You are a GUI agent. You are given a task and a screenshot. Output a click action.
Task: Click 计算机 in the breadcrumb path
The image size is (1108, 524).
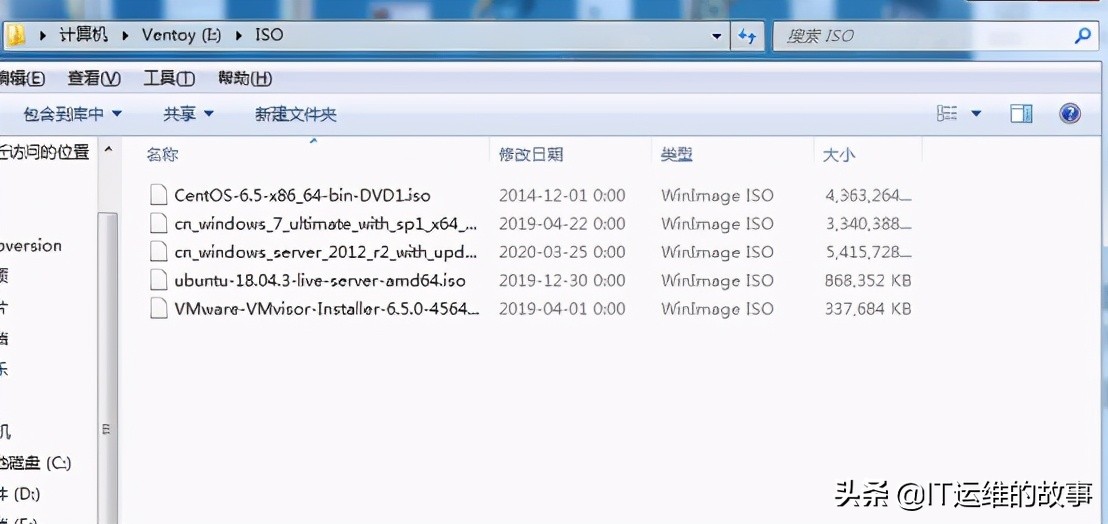83,35
